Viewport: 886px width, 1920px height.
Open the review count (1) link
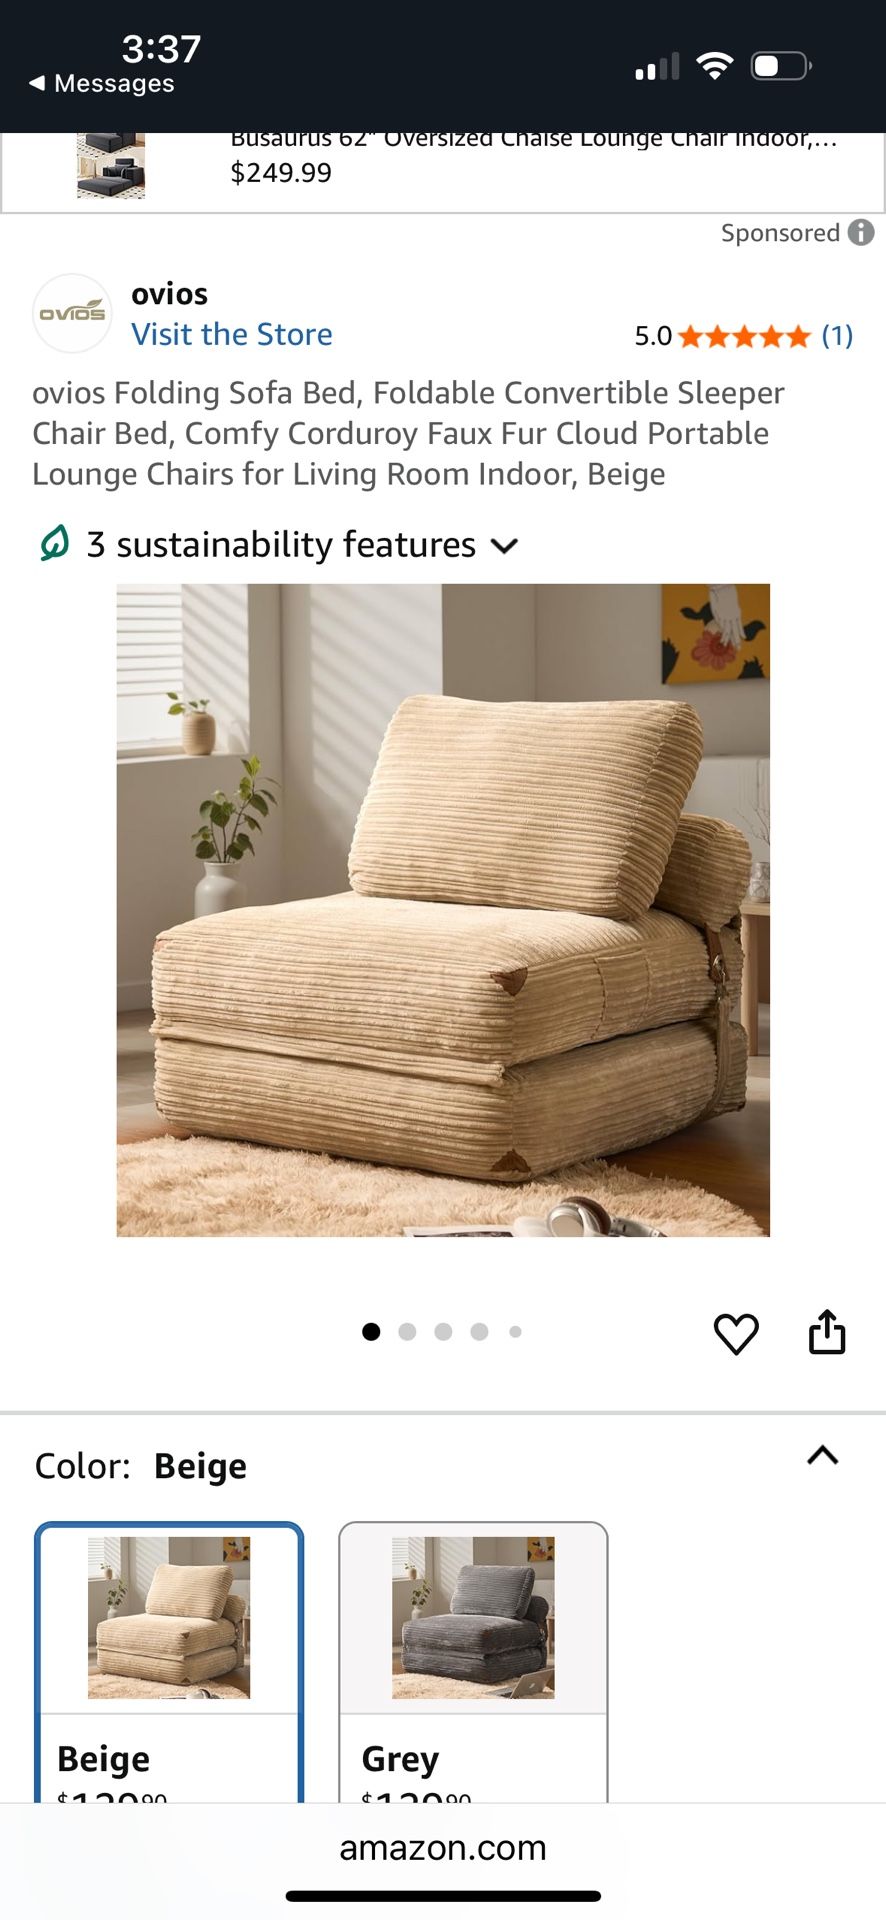(x=837, y=336)
